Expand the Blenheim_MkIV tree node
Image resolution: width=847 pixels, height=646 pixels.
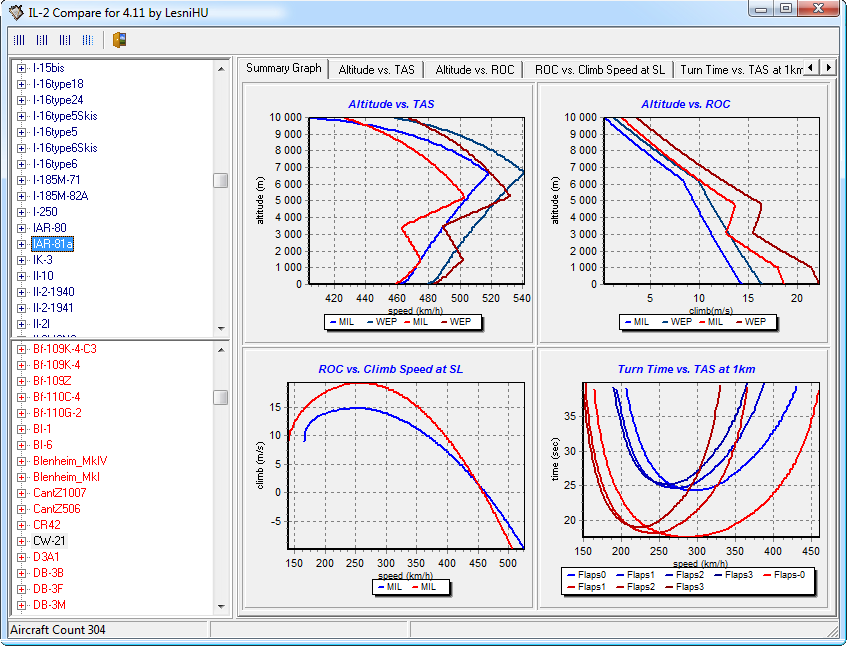coord(22,461)
